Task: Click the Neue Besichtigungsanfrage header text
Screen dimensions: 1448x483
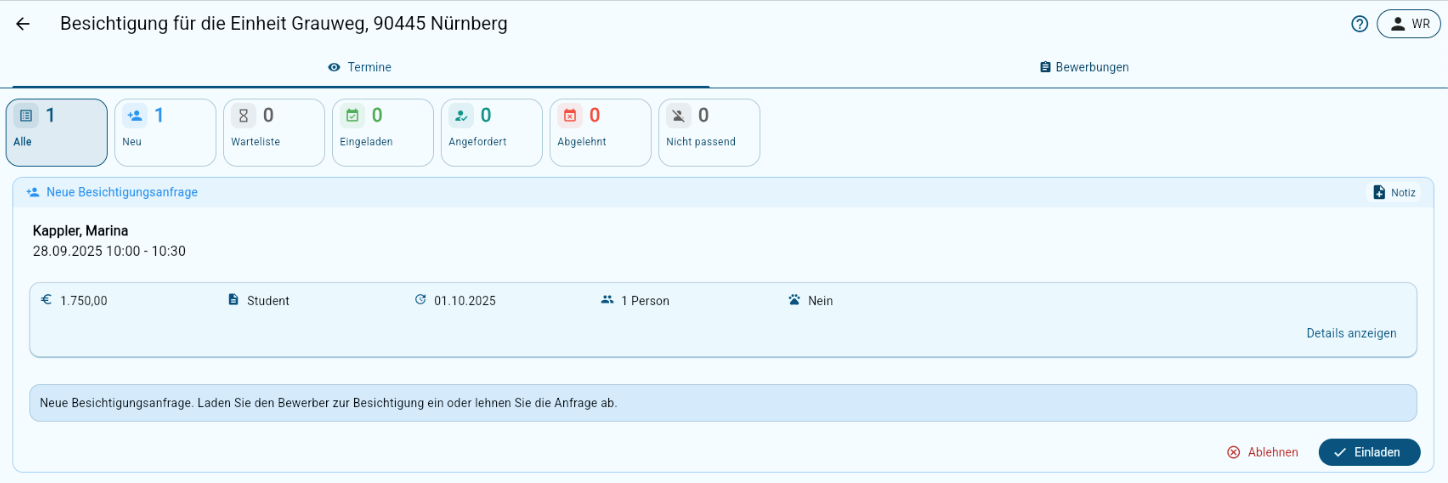Action: click(x=122, y=192)
